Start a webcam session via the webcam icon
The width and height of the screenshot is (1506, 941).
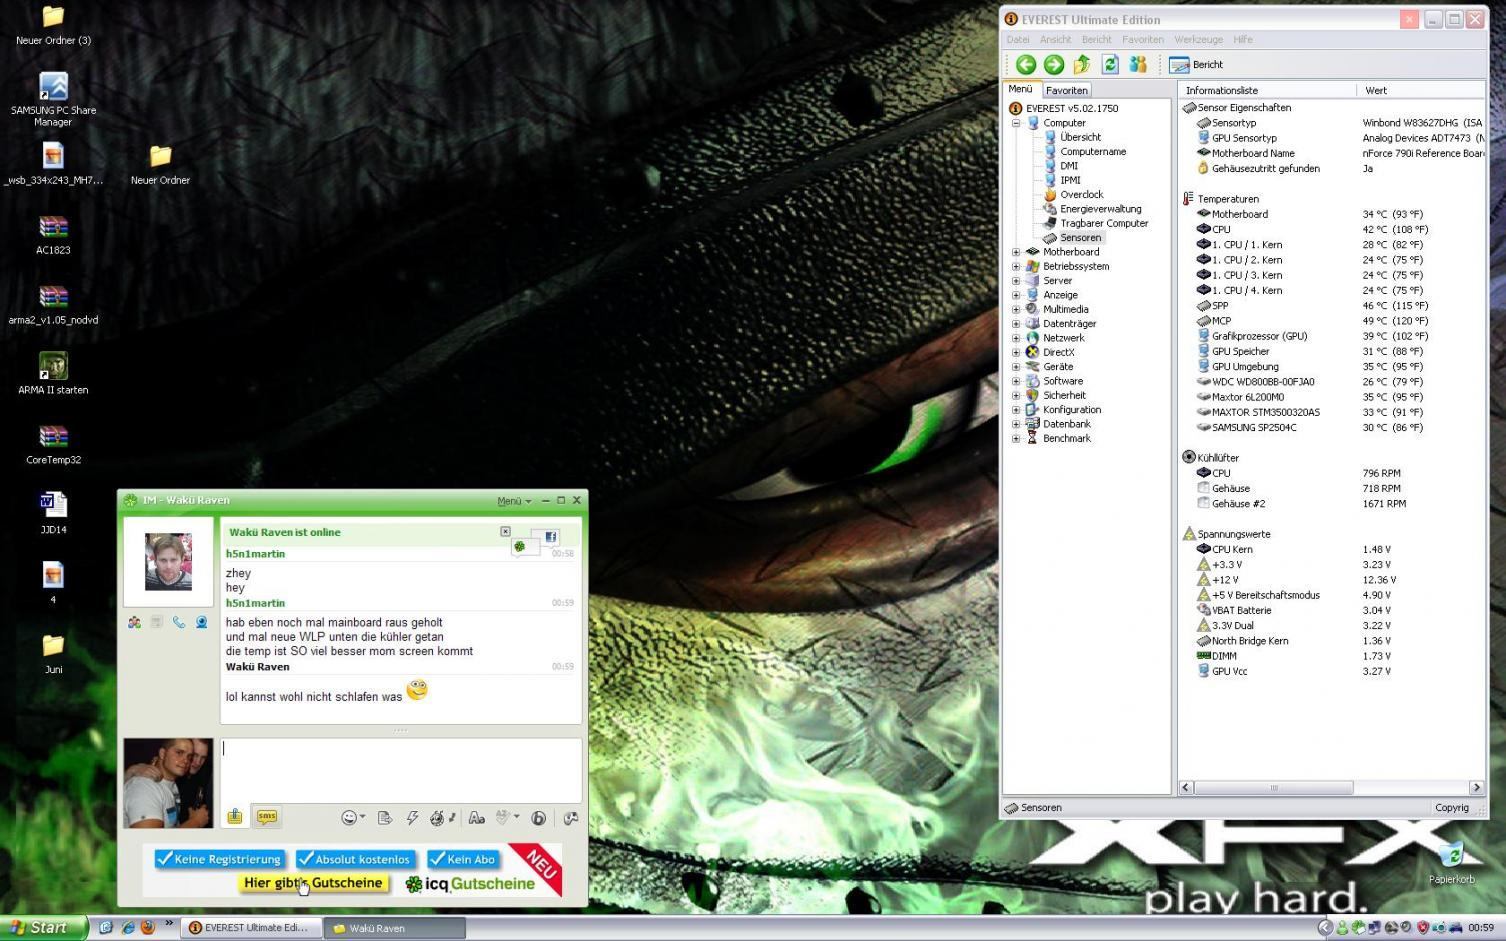point(201,622)
